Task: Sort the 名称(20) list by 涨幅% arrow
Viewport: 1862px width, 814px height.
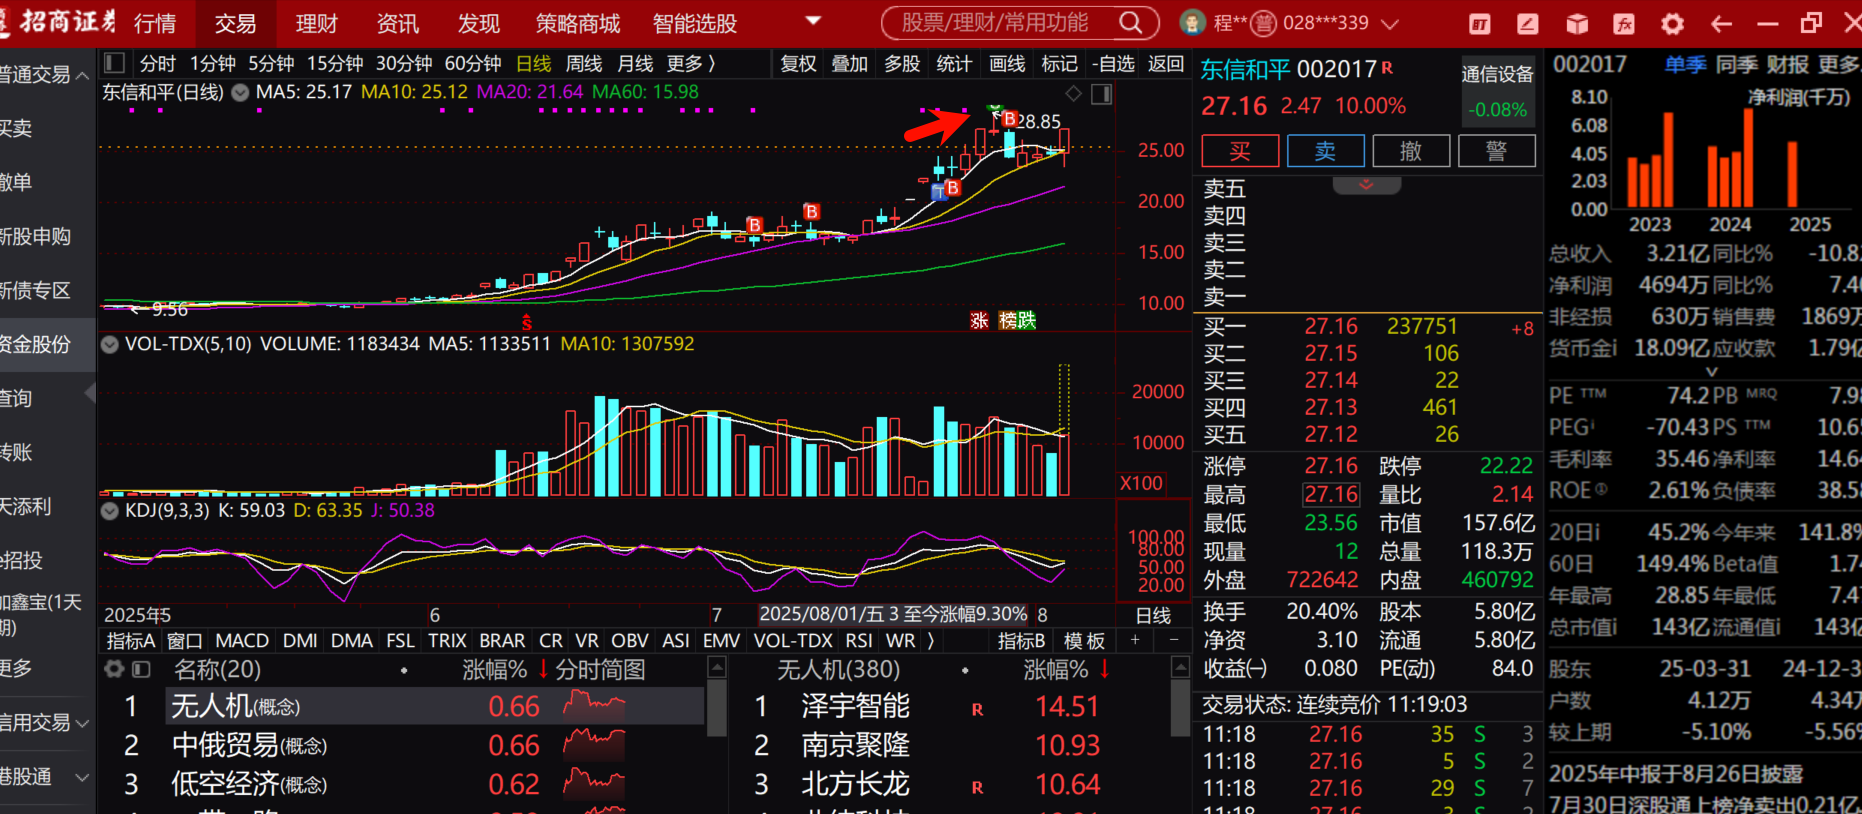Action: click(x=543, y=669)
